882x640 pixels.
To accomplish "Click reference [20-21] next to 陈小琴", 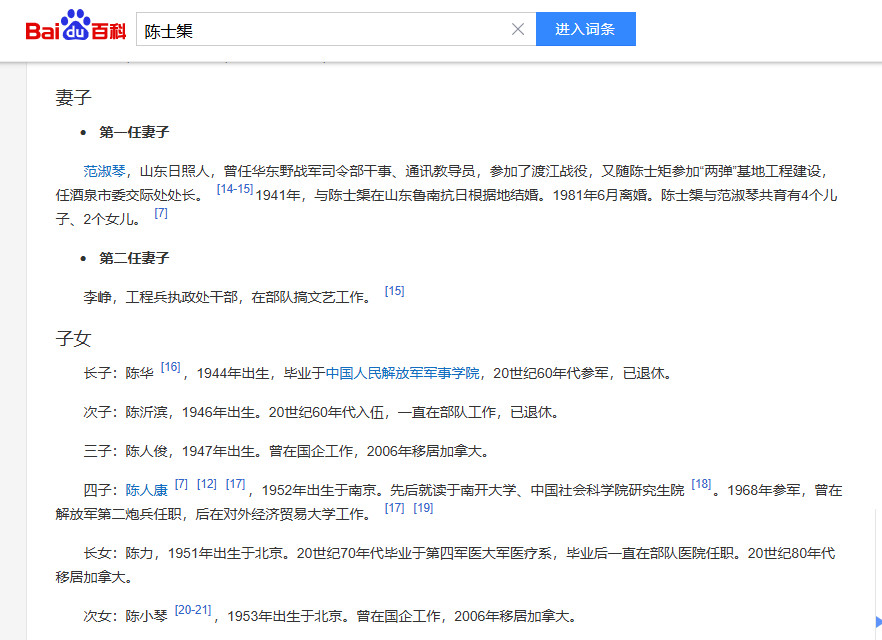I will click(192, 608).
